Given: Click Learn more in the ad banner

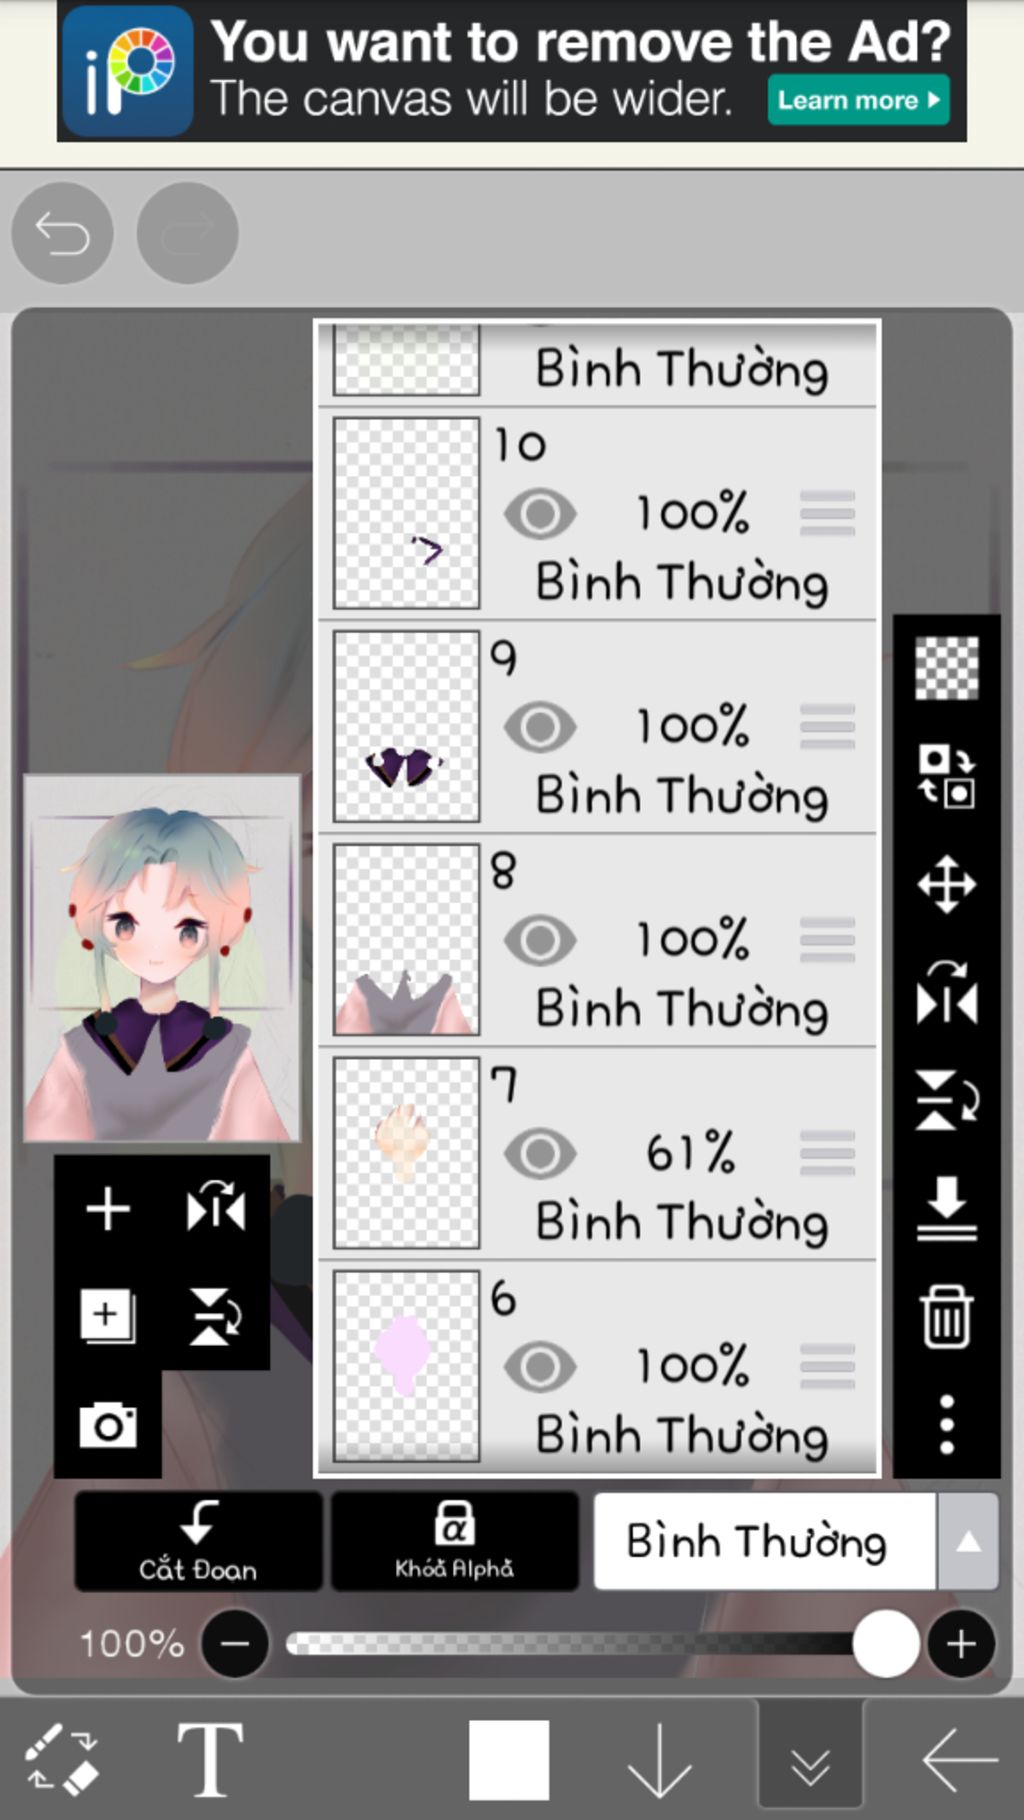Looking at the screenshot, I should point(859,100).
